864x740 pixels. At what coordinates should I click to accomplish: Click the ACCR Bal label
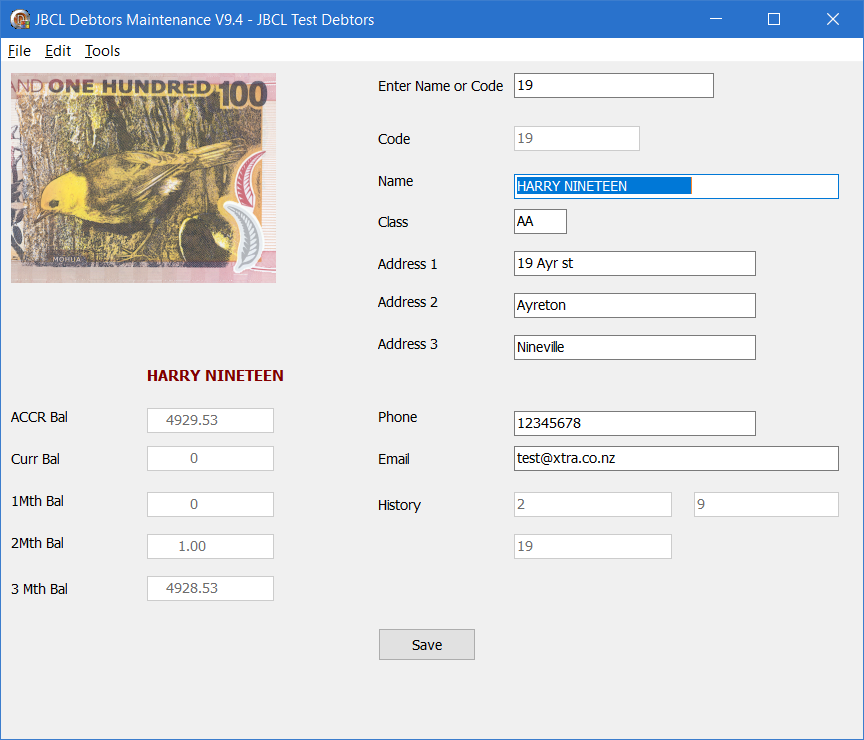coord(39,417)
